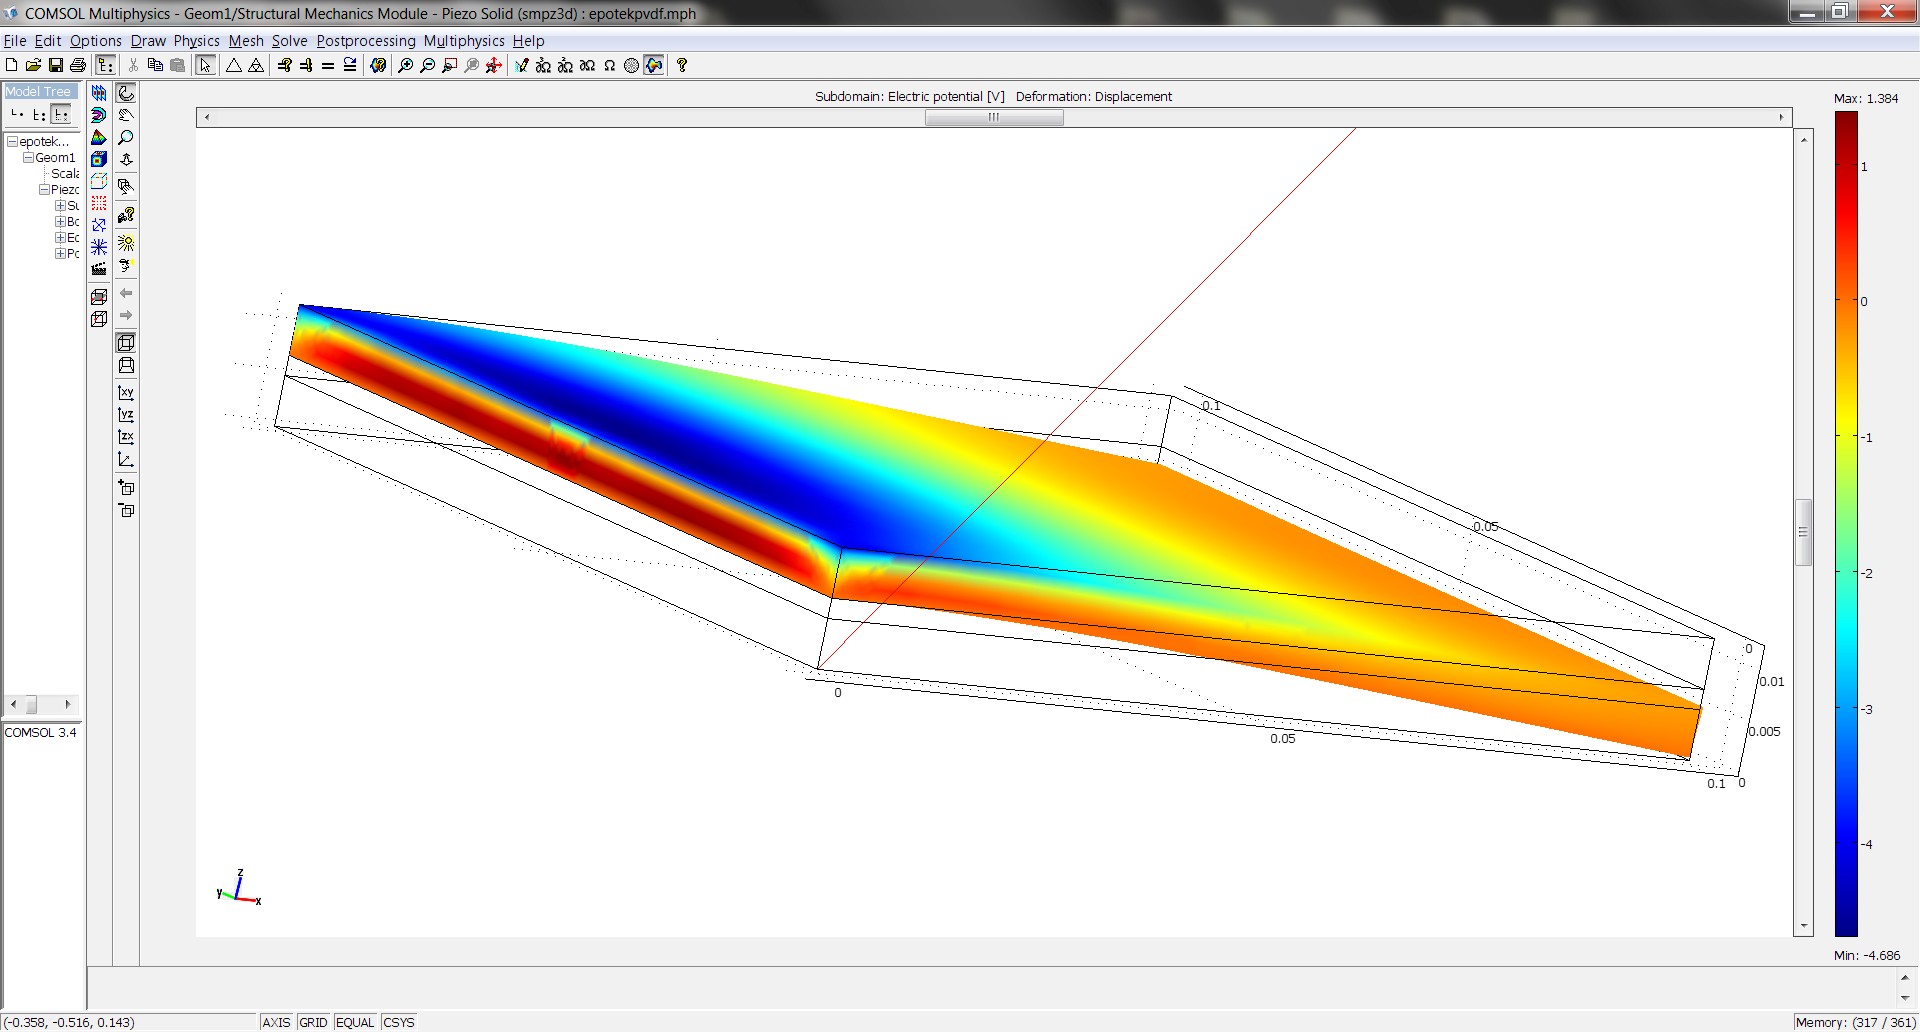
Task: Activate Zoom Window tool
Action: 449,65
